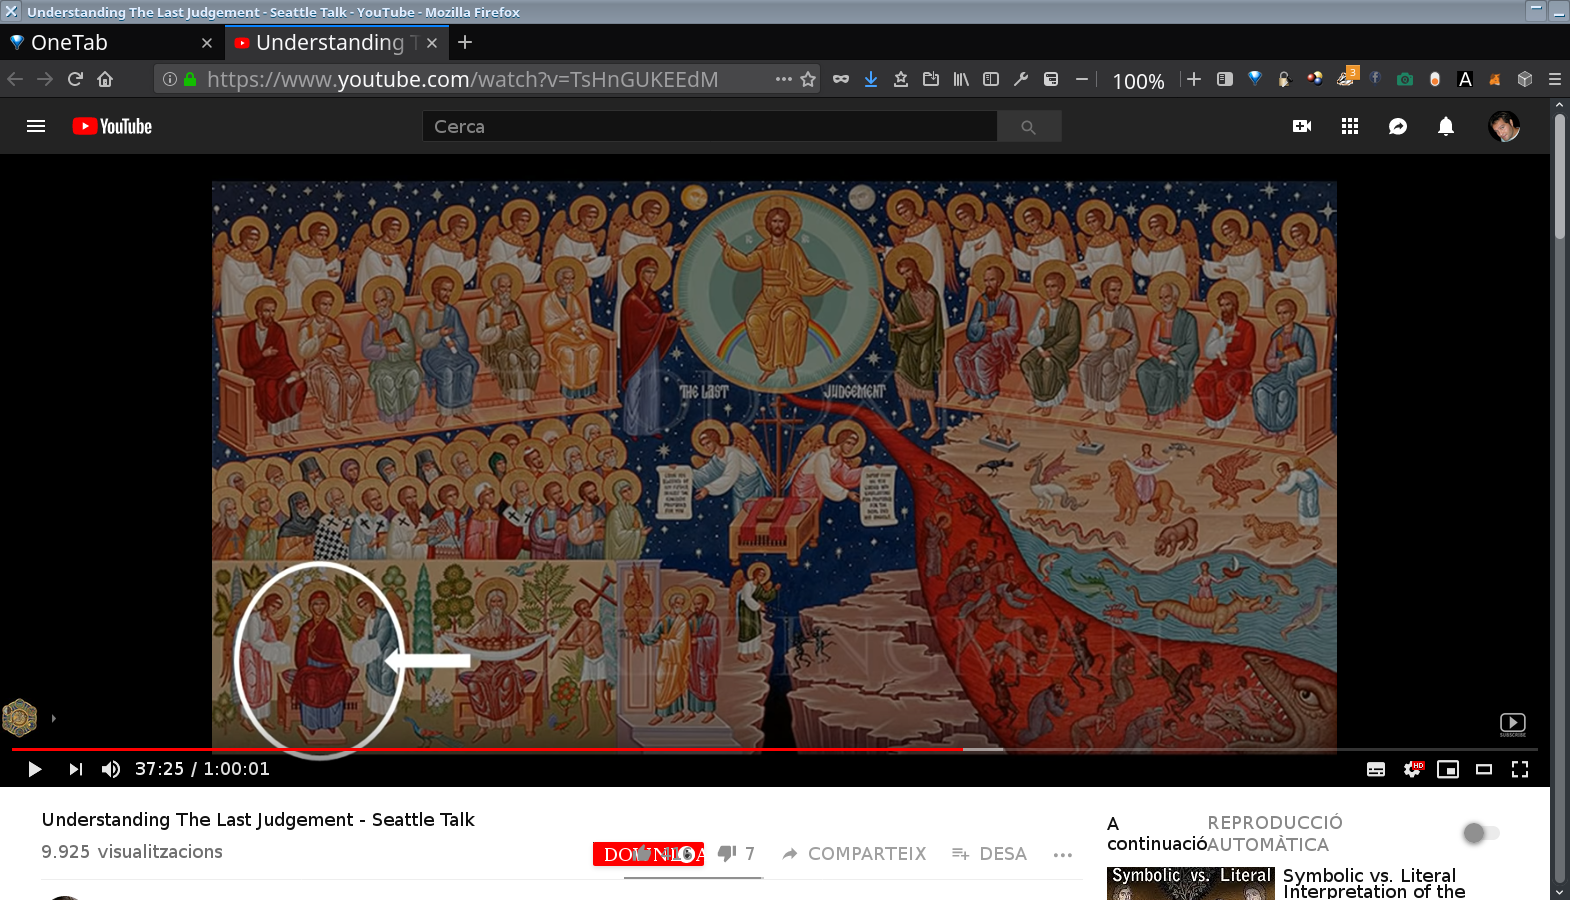Image resolution: width=1570 pixels, height=900 pixels.
Task: Show site information for the padlock
Action: coord(189,79)
